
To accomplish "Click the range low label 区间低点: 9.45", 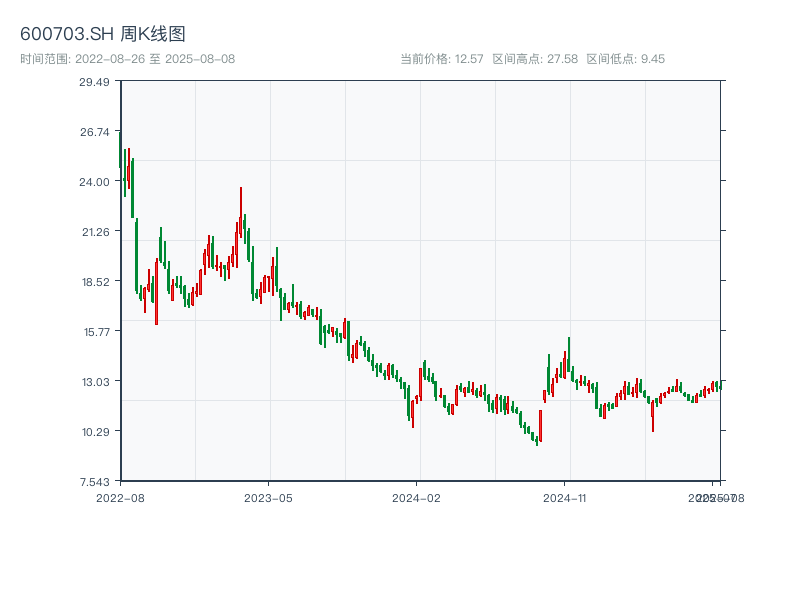I will pyautogui.click(x=626, y=59).
